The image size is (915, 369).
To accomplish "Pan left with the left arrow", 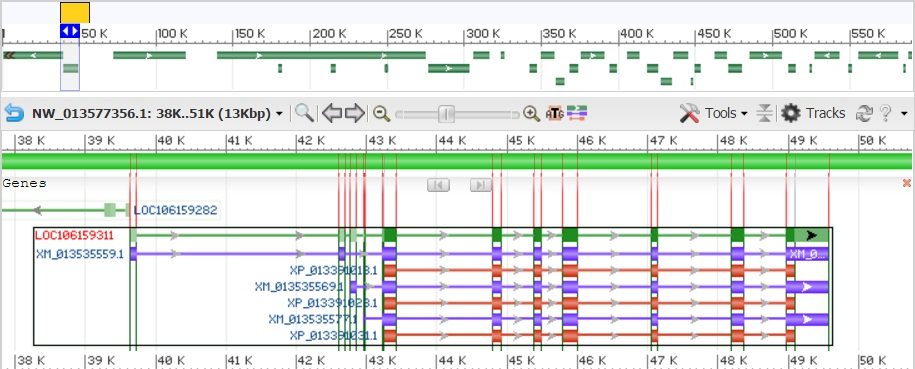I will [x=332, y=113].
